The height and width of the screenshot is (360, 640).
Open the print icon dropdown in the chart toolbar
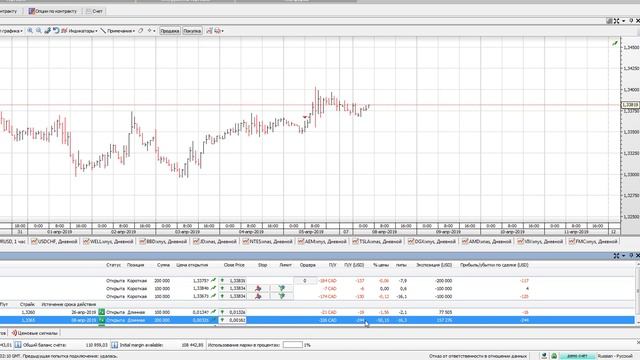coord(219,31)
